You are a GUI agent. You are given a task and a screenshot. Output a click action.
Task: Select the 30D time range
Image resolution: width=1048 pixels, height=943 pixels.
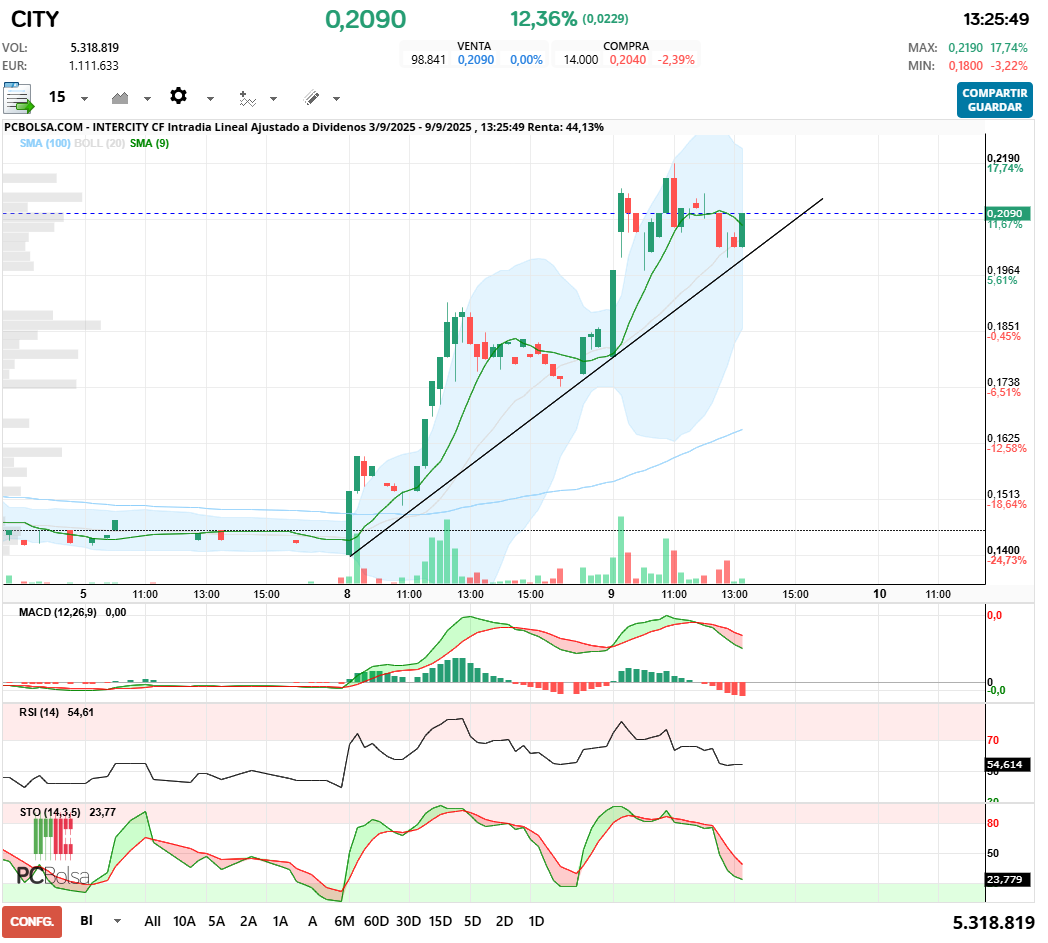pos(408,921)
